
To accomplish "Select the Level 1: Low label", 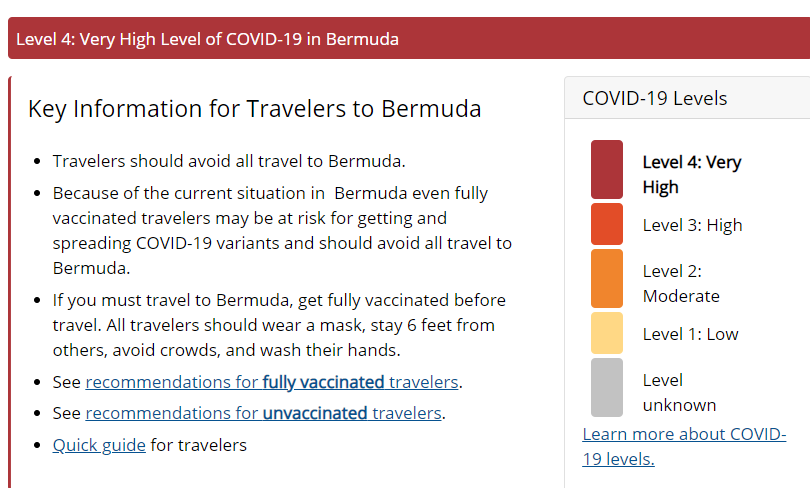I will point(690,334).
